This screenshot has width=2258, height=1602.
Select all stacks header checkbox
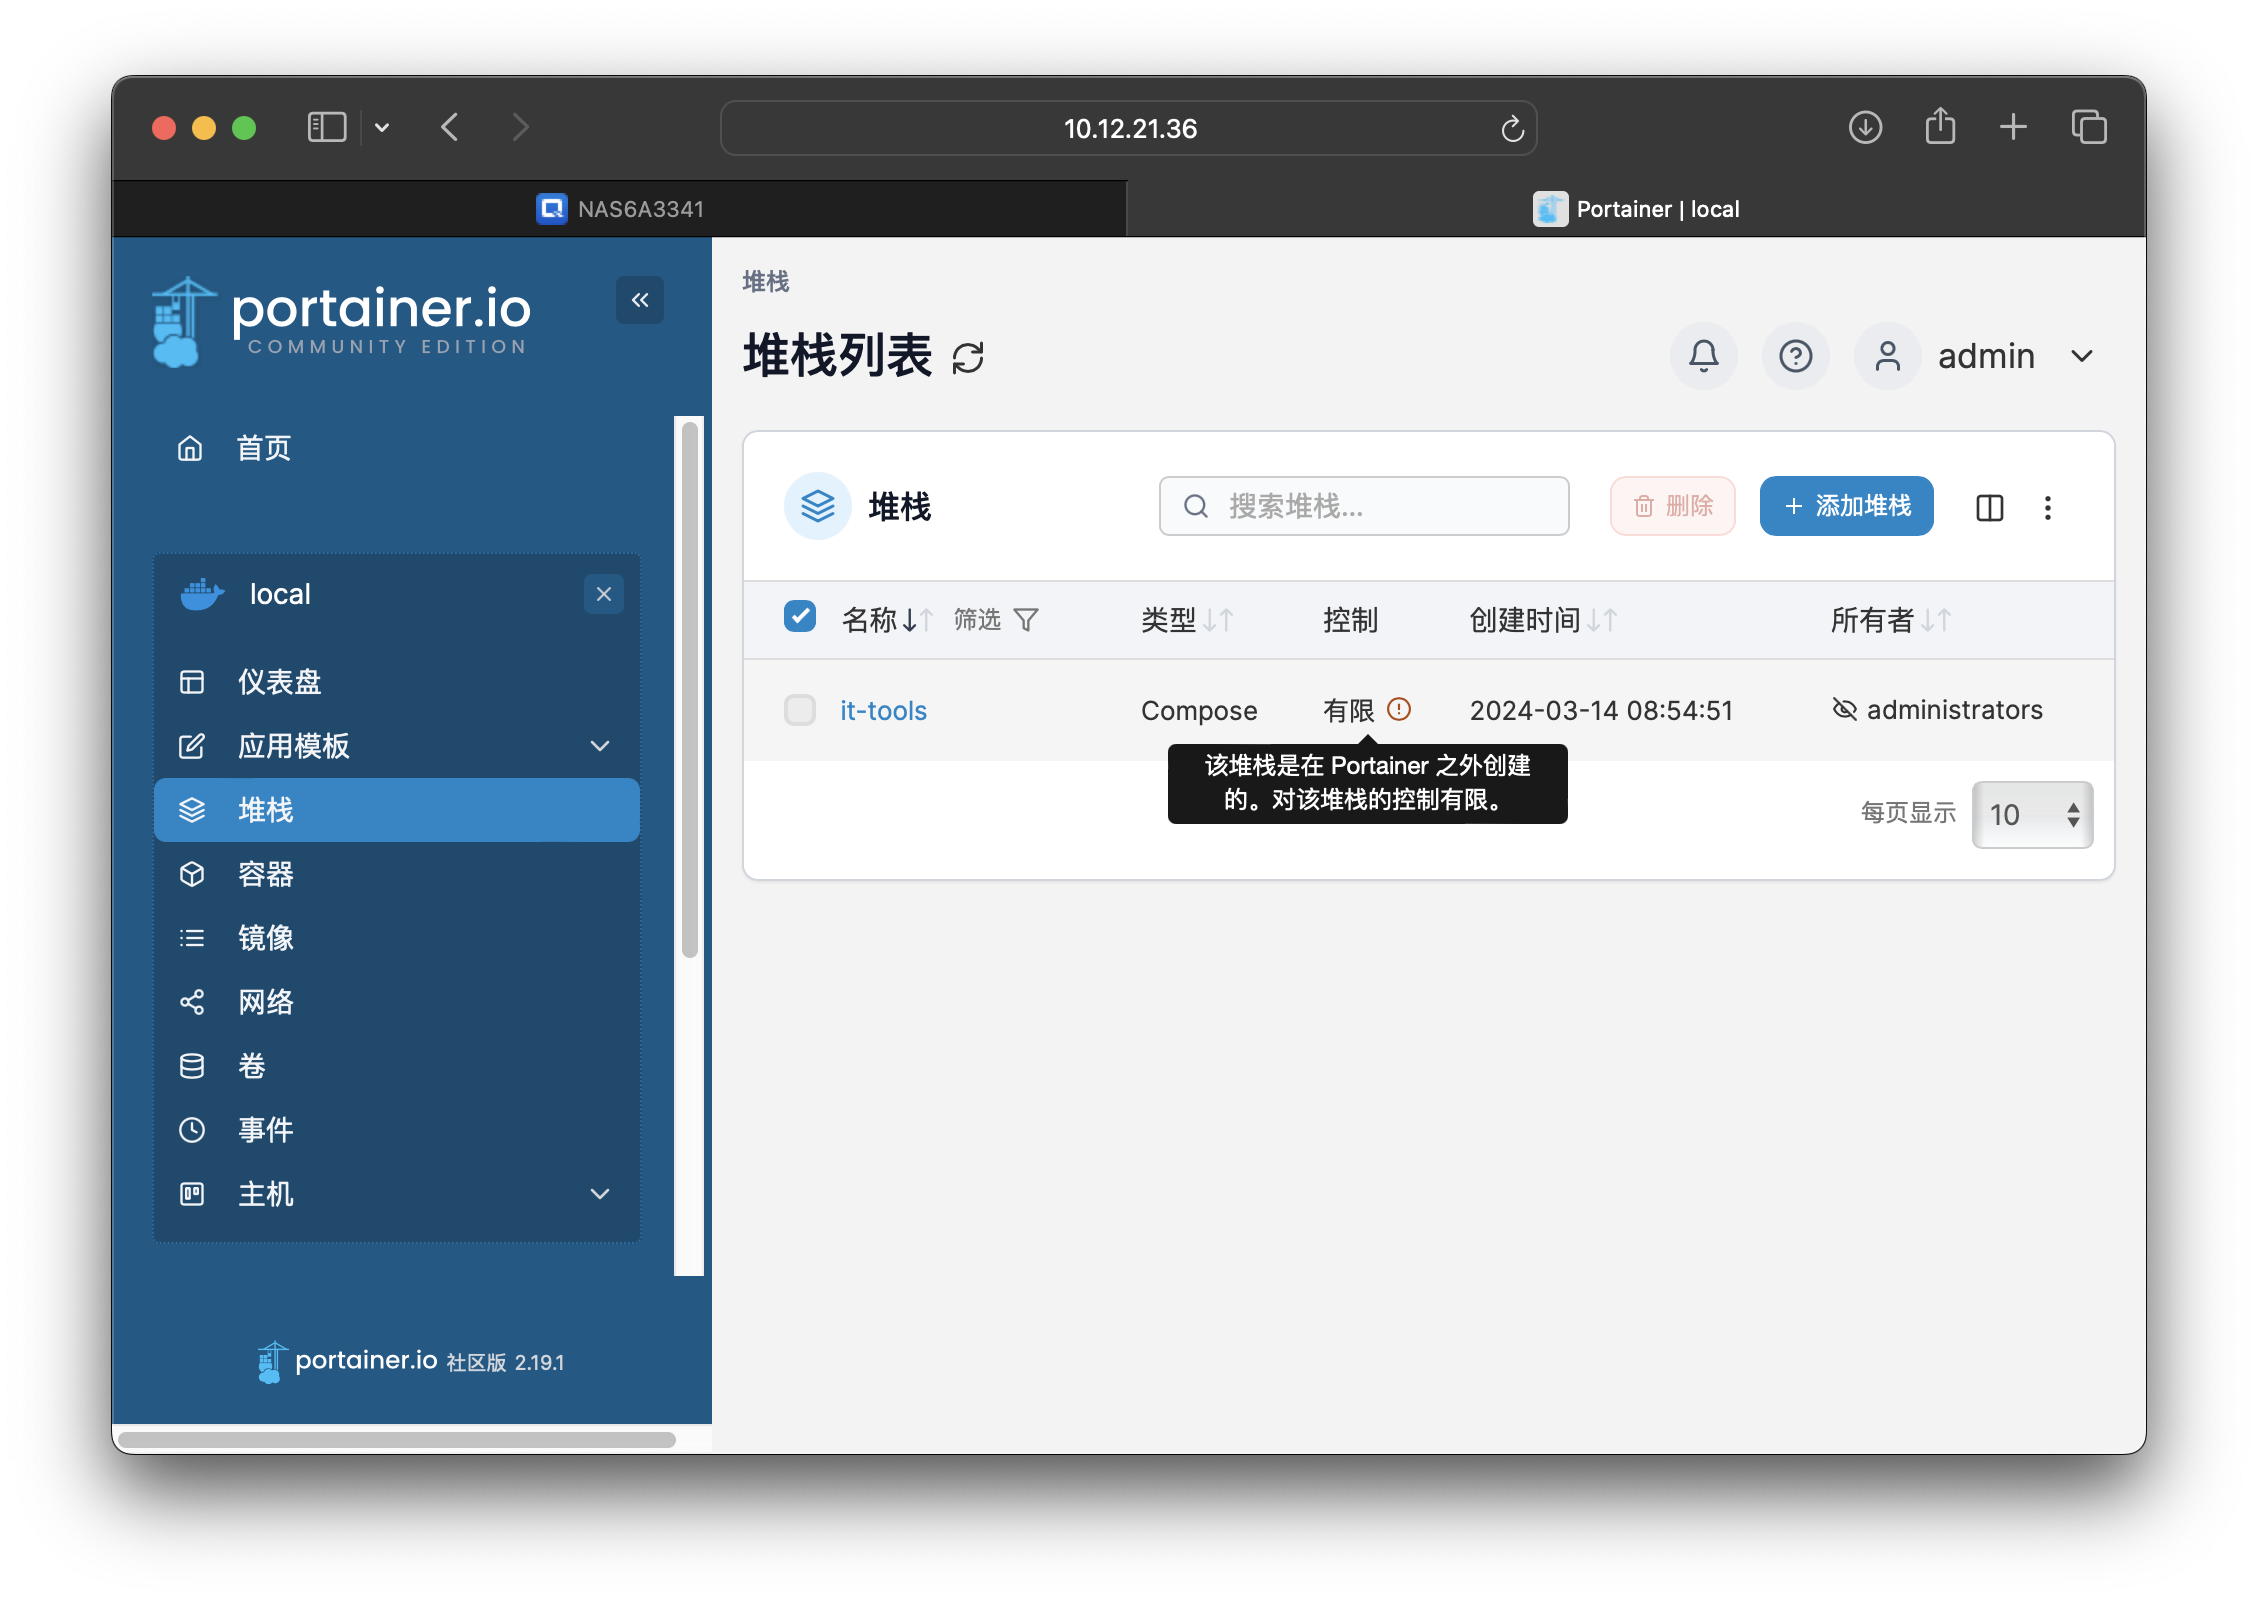(800, 617)
